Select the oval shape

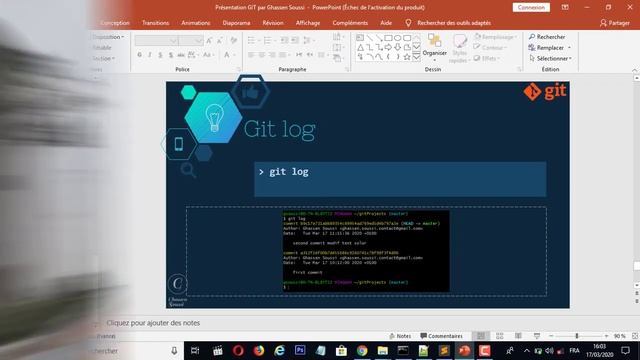pyautogui.click(x=398, y=38)
